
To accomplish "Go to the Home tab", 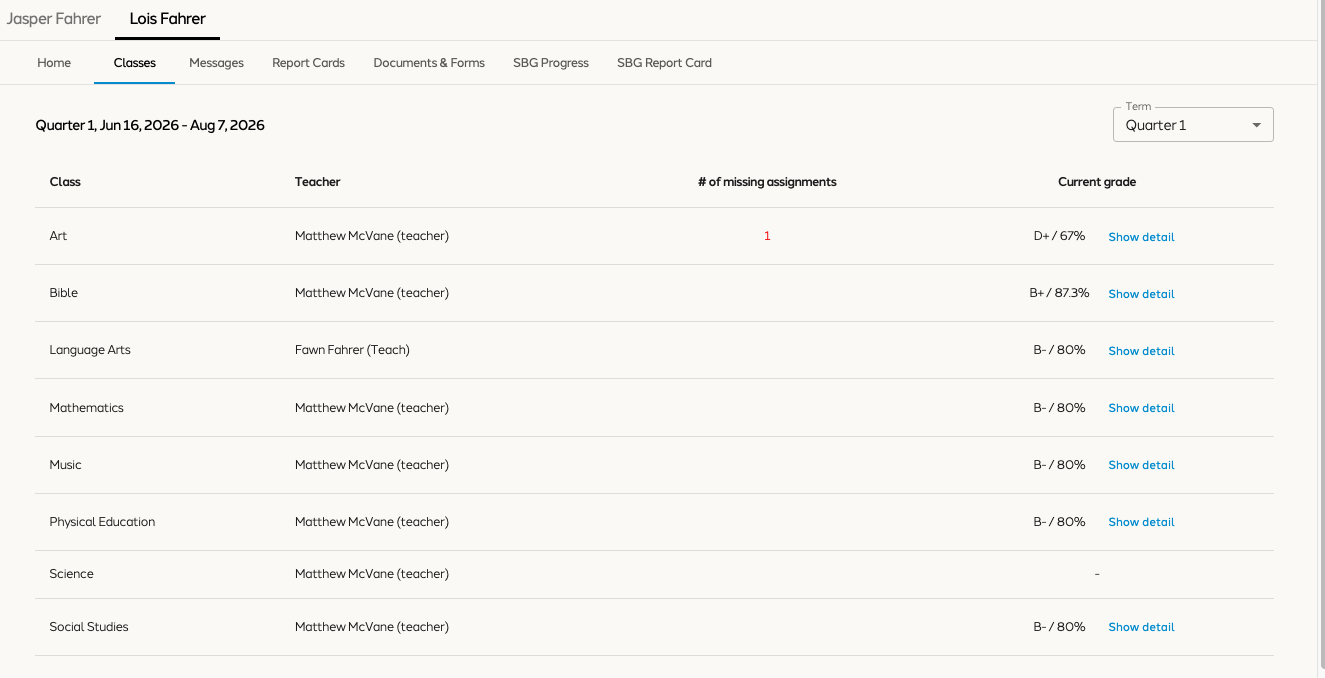I will [54, 62].
